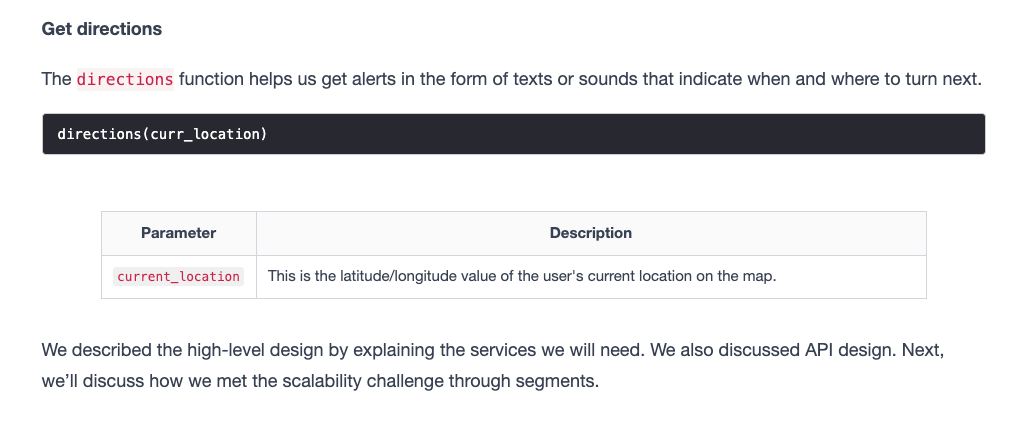Select the Parameter column header

click(x=179, y=233)
